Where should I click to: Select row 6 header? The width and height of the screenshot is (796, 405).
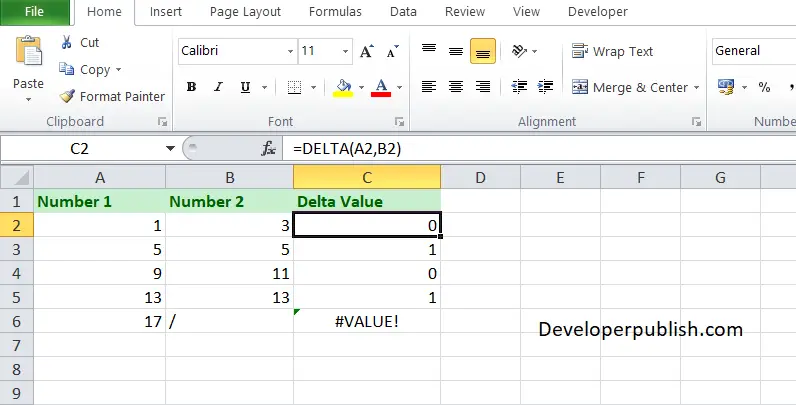(x=17, y=321)
